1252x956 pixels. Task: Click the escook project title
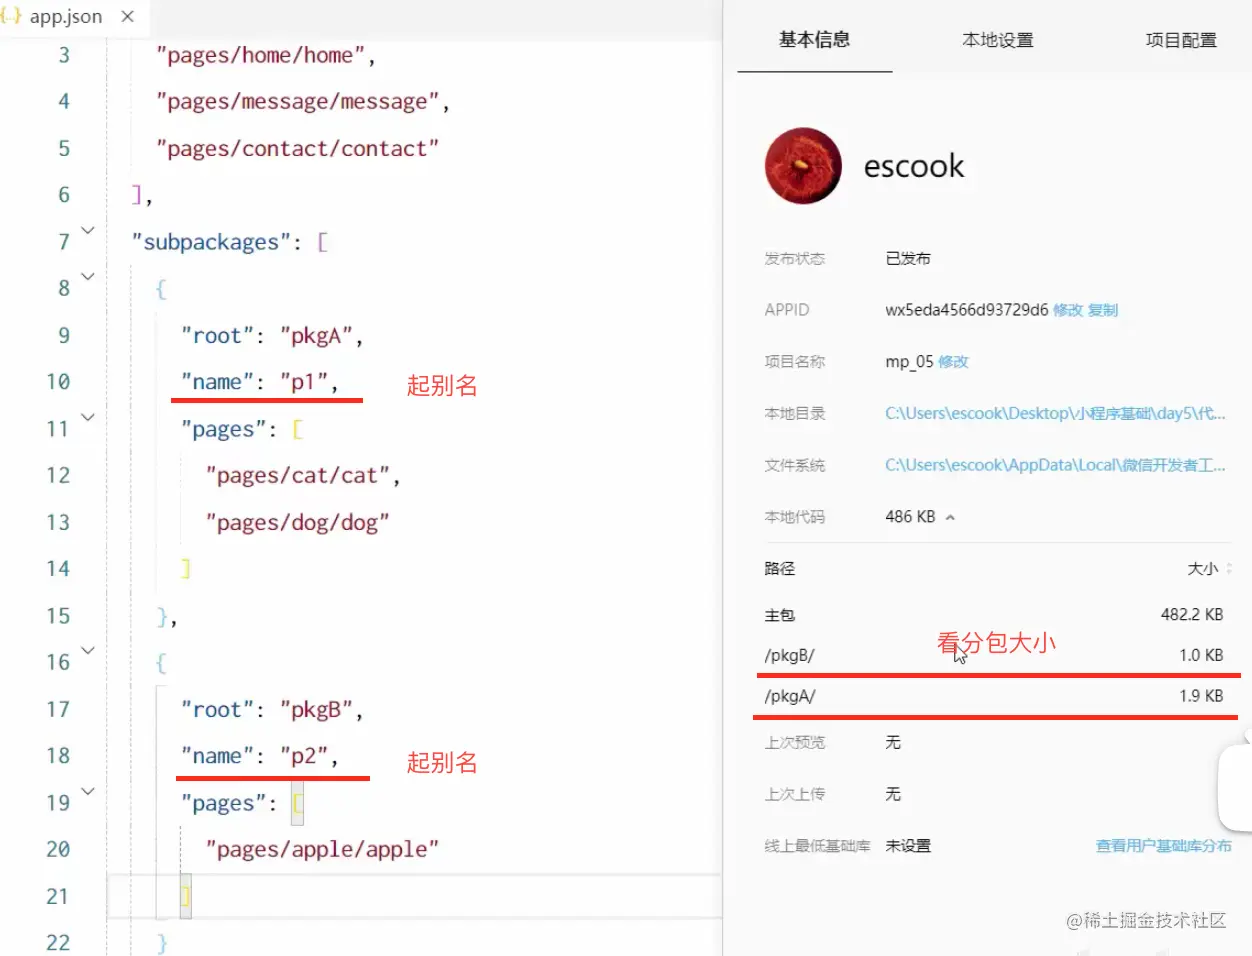[x=914, y=166]
